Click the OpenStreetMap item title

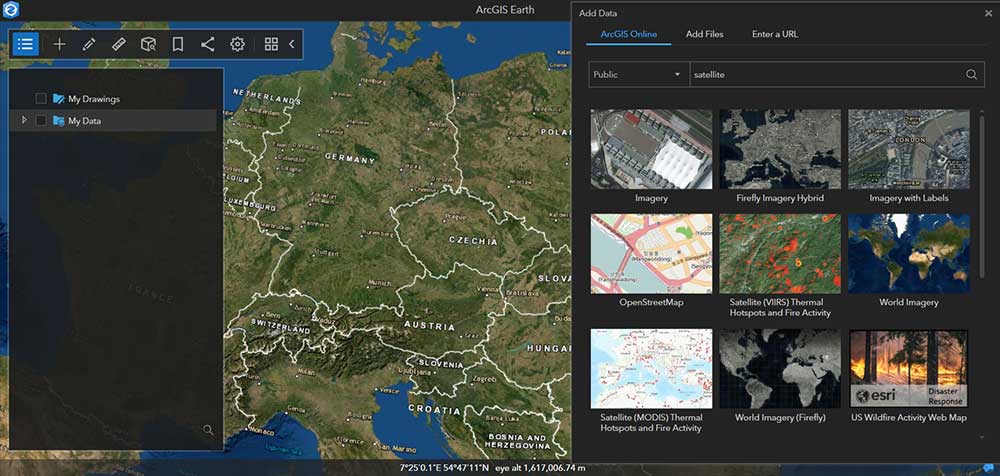pos(651,302)
